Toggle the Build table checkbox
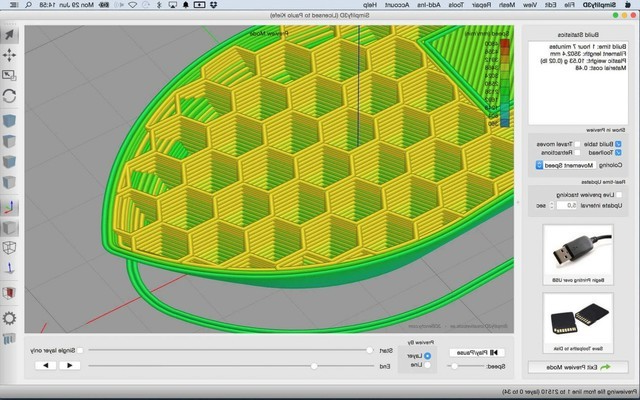Viewport: 640px width, 400px height. tap(618, 144)
